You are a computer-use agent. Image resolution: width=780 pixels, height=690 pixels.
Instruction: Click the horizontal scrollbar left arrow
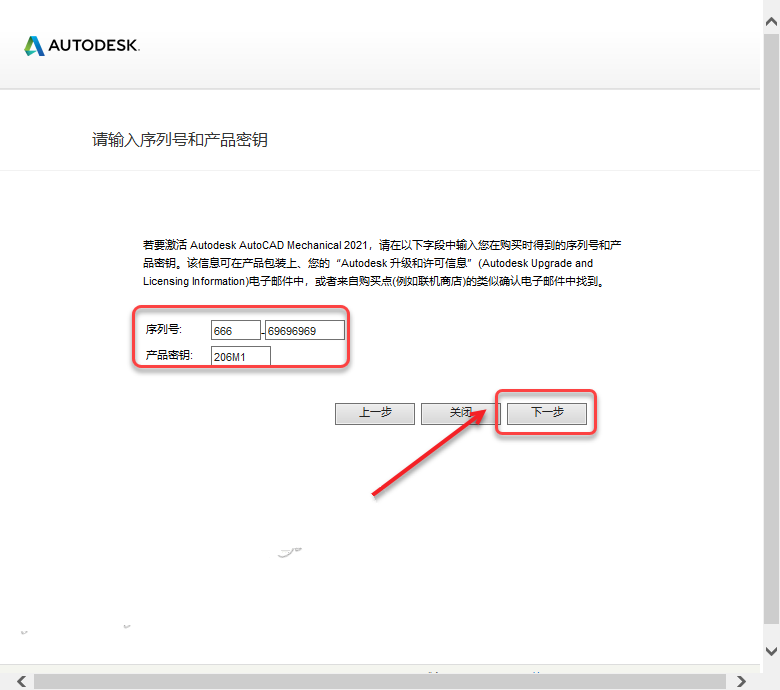21,681
